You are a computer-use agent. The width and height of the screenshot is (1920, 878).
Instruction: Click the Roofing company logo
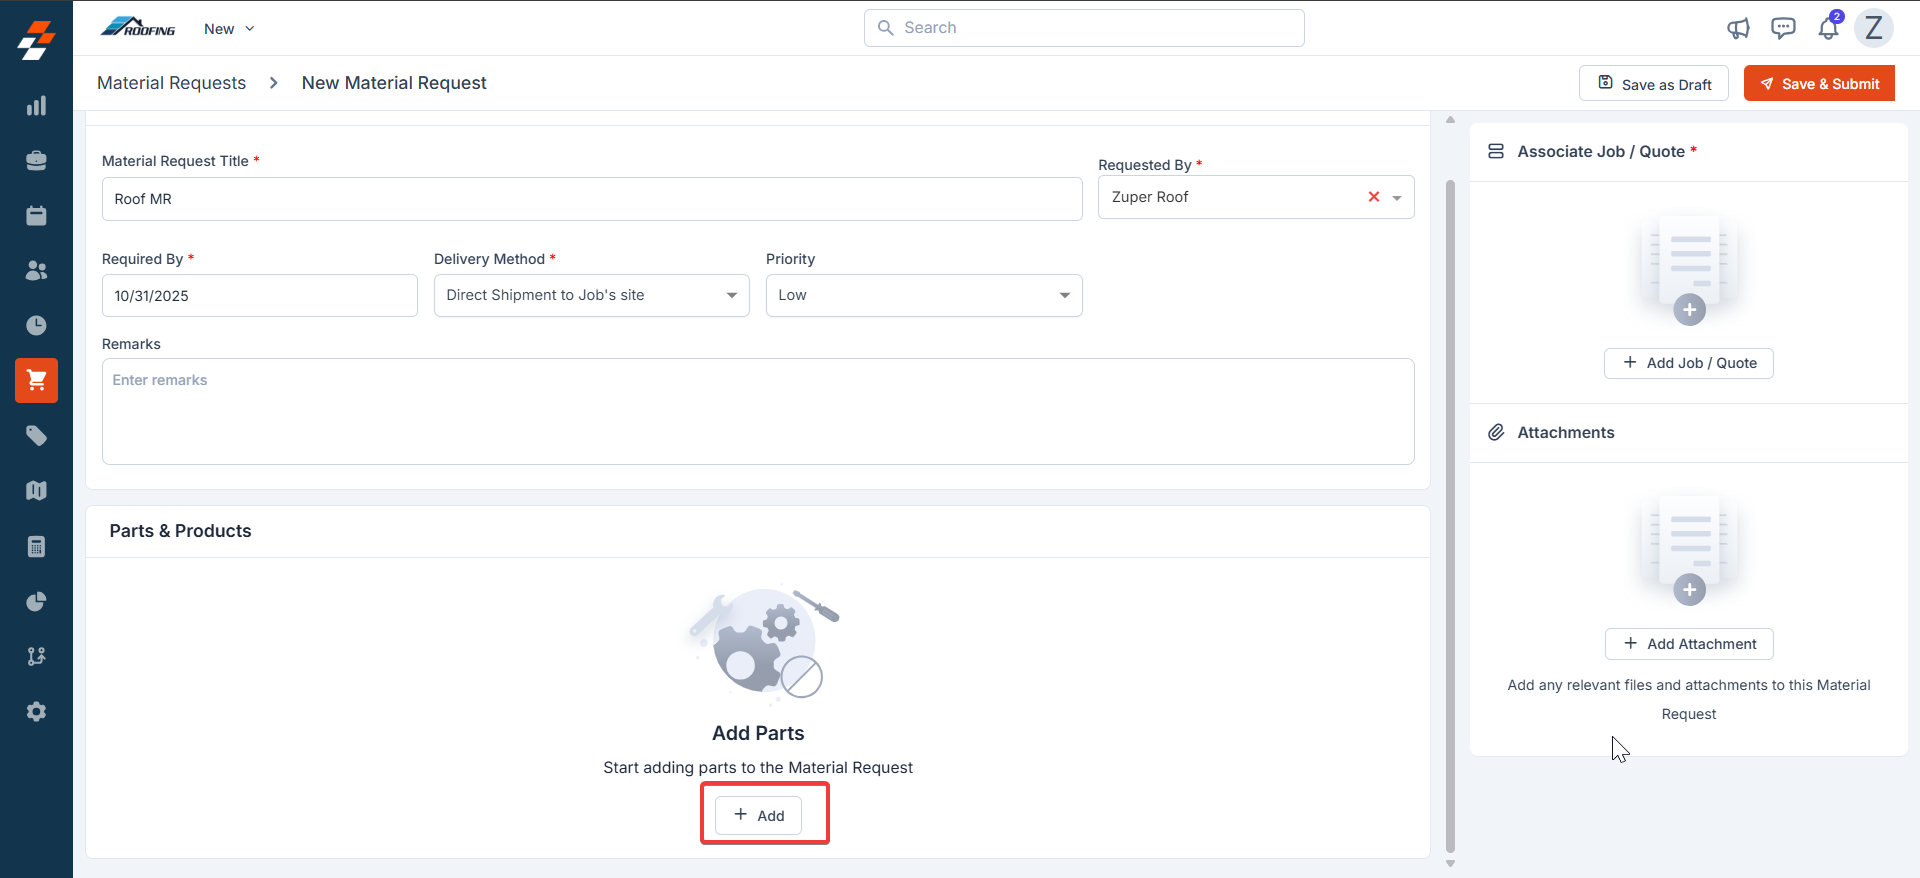138,27
